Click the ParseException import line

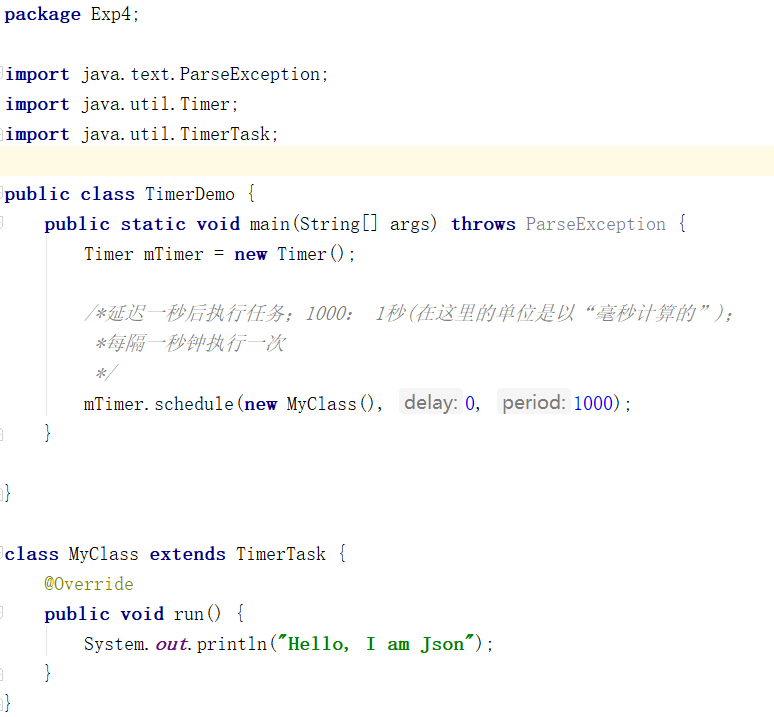[x=166, y=75]
